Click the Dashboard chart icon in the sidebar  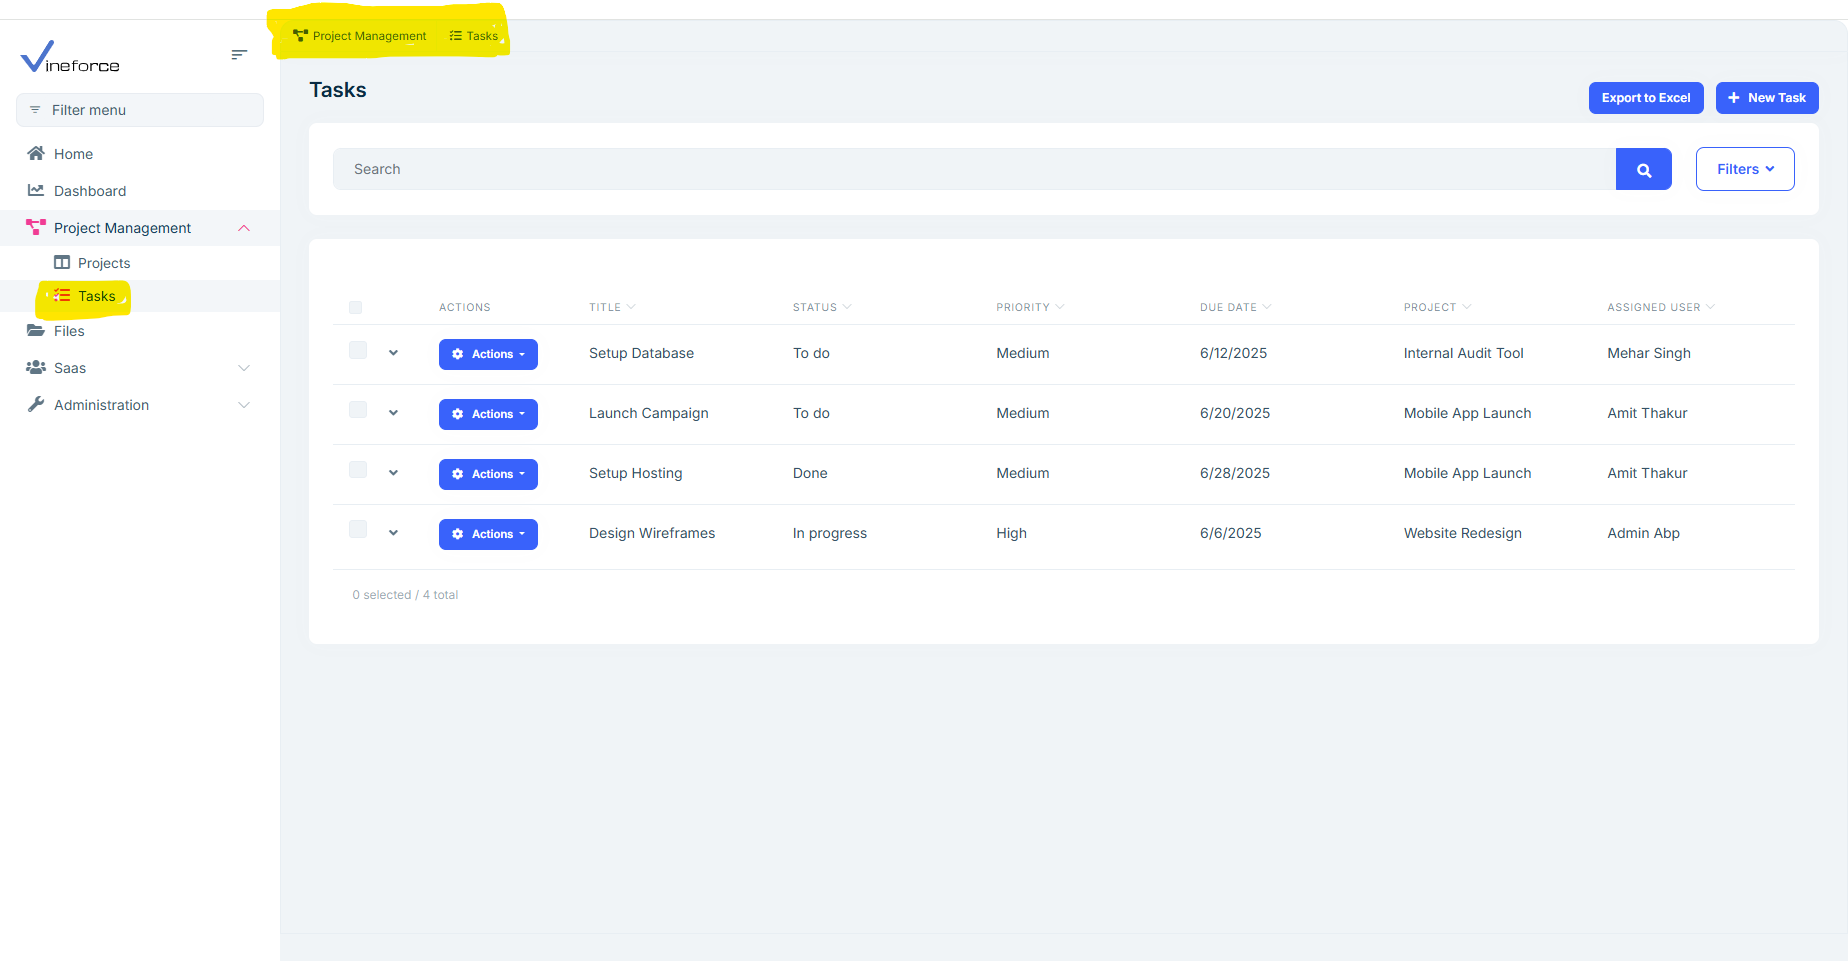pos(36,190)
